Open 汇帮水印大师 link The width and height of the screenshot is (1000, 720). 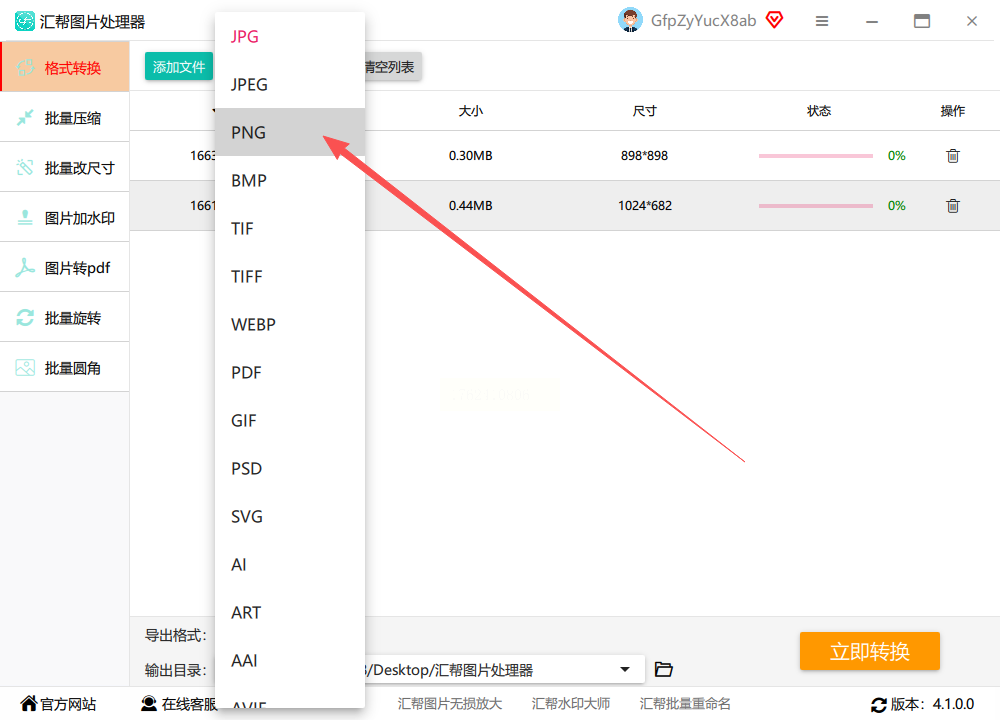(x=571, y=703)
